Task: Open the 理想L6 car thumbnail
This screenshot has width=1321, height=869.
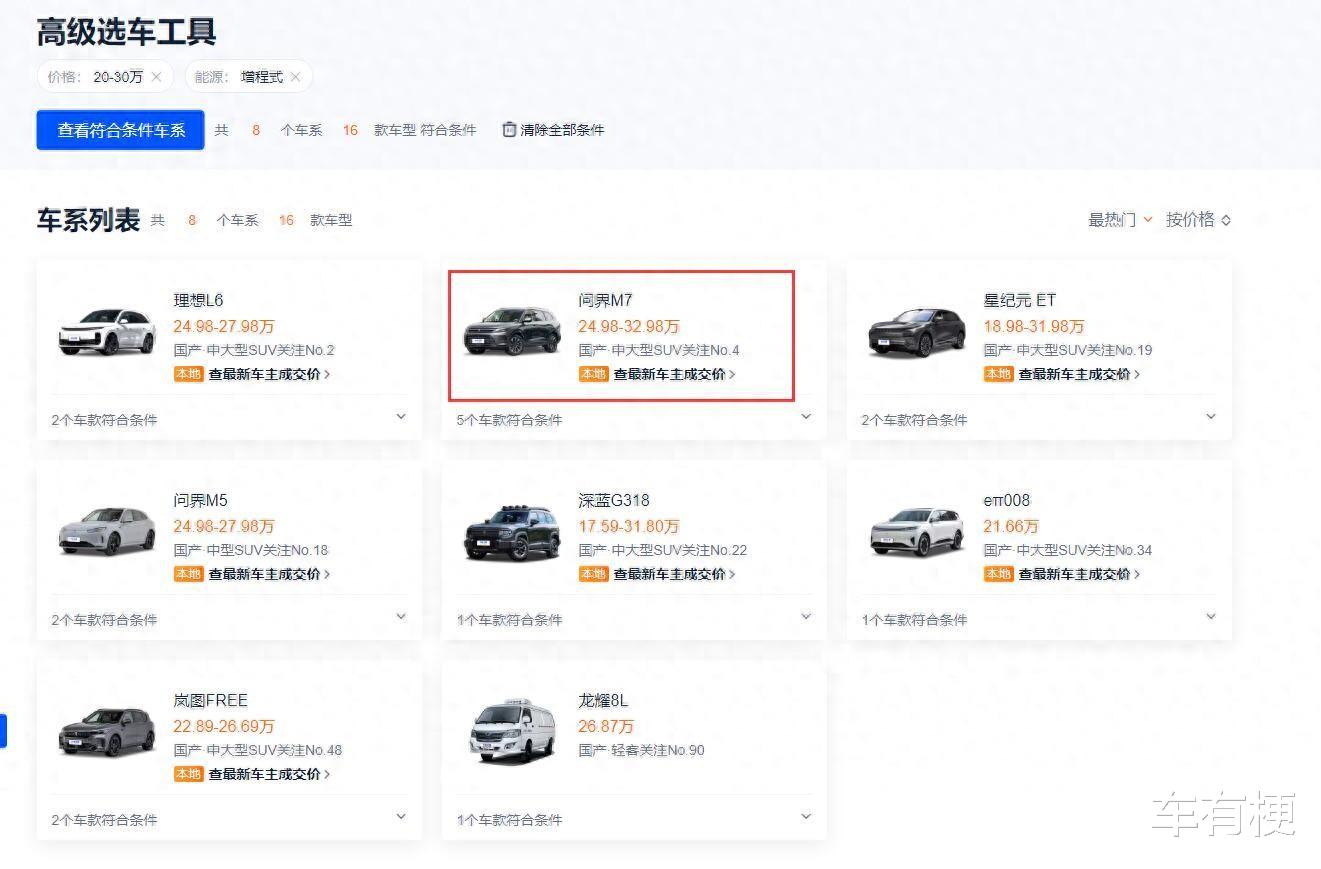Action: coord(107,331)
